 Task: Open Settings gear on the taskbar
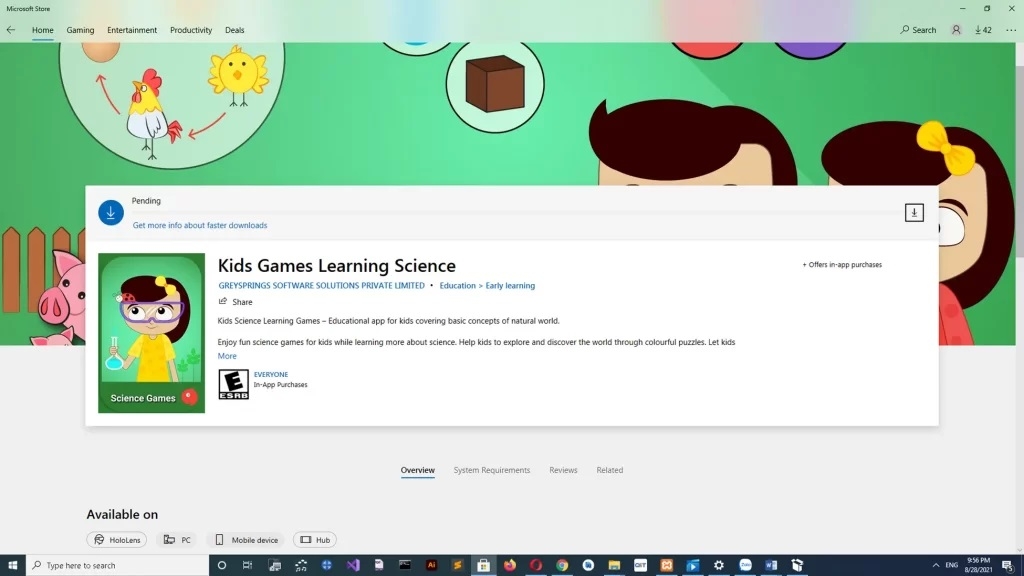[x=718, y=565]
